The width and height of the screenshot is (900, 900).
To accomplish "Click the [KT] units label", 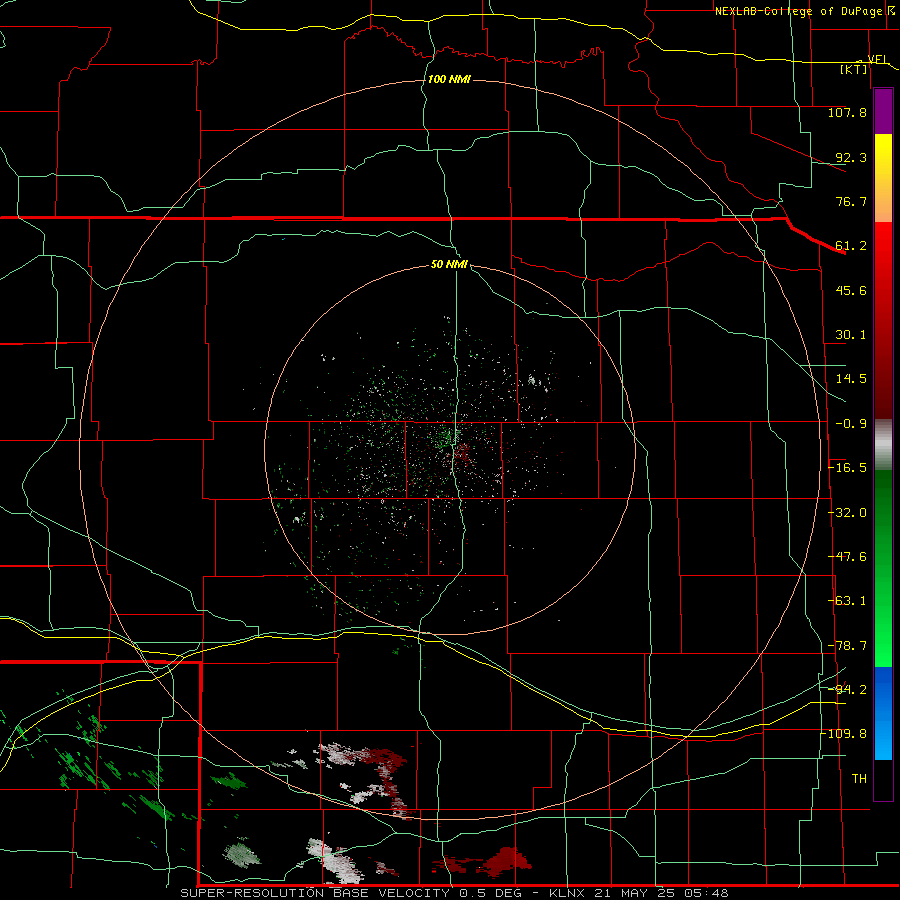I will point(854,69).
